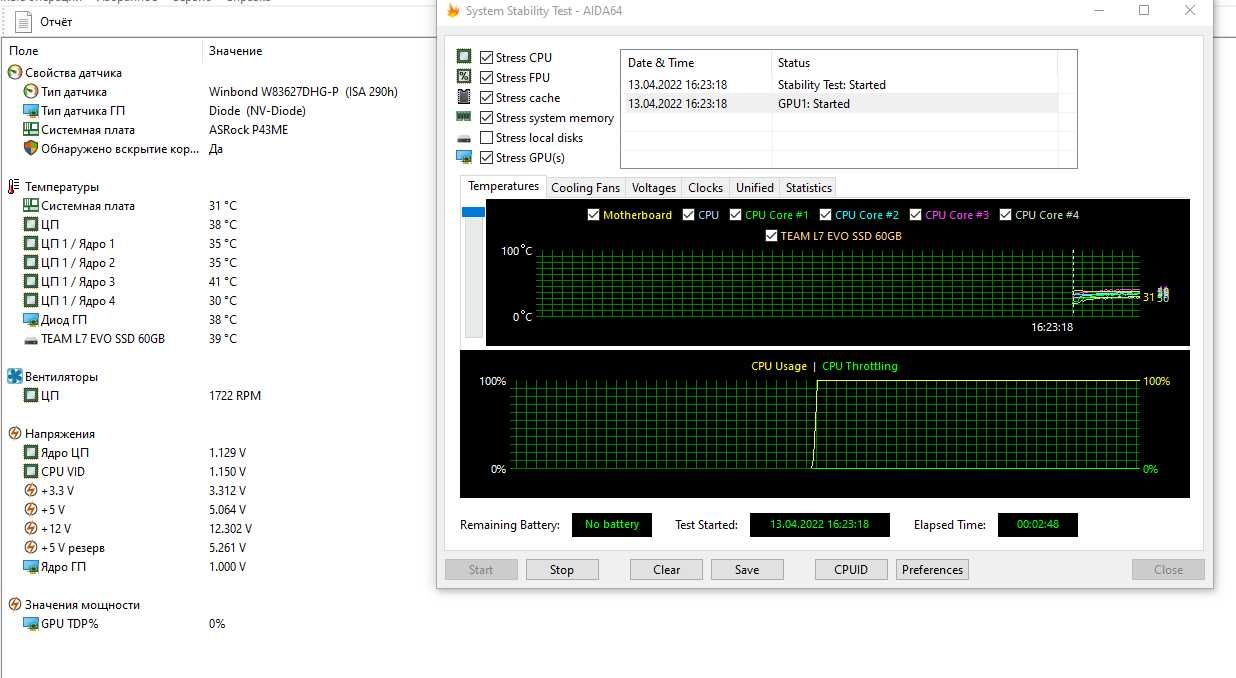
Task: Click the Save button
Action: (747, 570)
